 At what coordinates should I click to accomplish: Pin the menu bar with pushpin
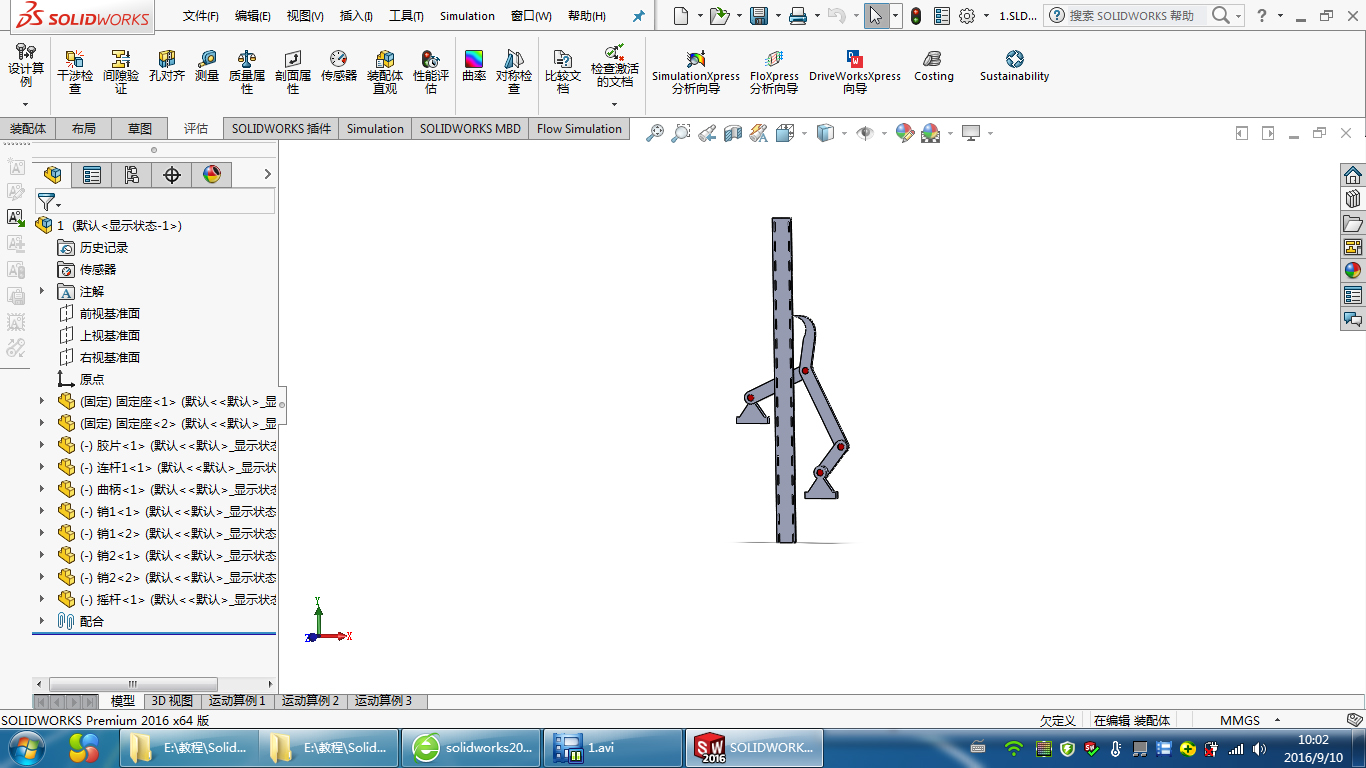(x=638, y=16)
